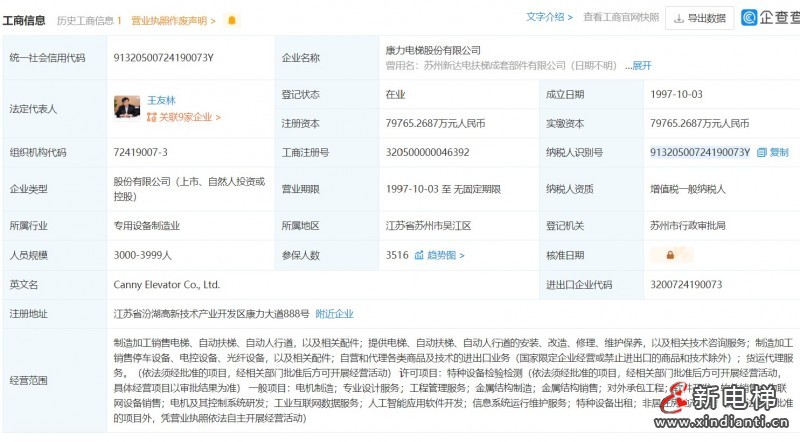Click 复制 to copy taxpayer number
This screenshot has height=442, width=800.
(779, 152)
